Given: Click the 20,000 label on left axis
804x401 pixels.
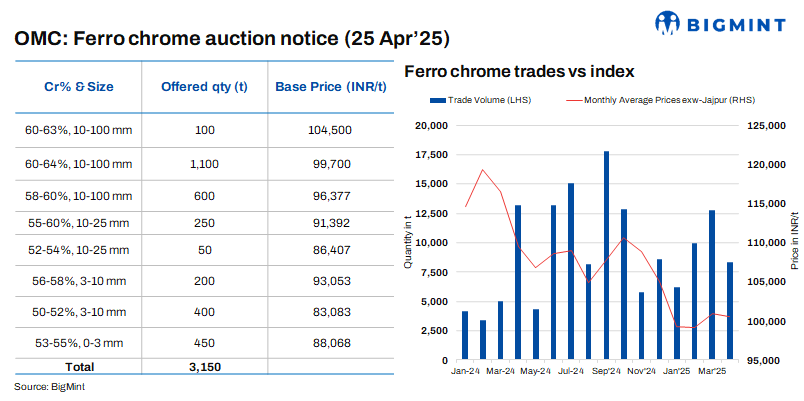Looking at the screenshot, I should 433,125.
